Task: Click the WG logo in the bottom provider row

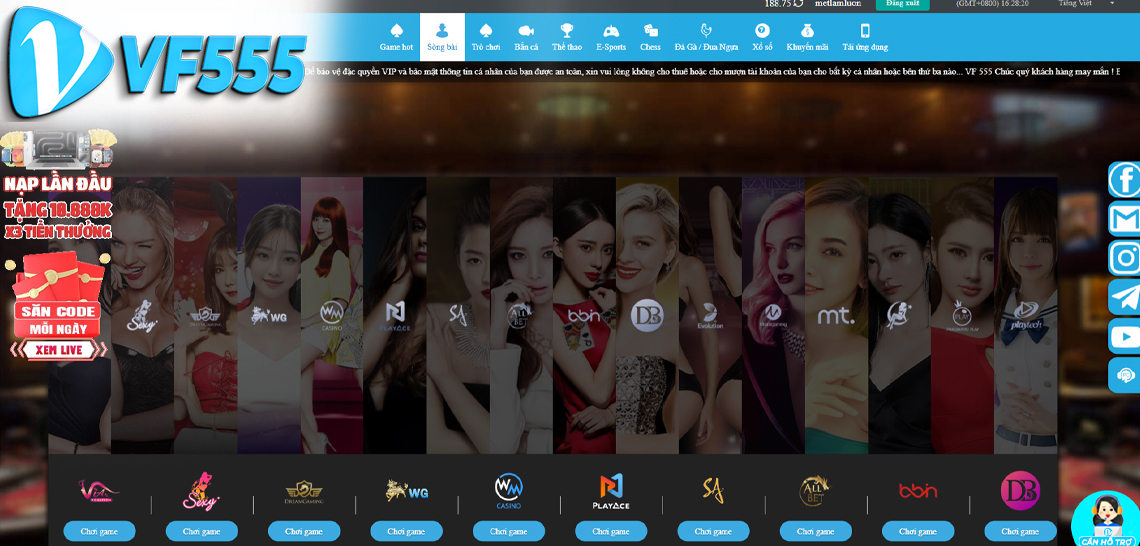Action: [406, 491]
